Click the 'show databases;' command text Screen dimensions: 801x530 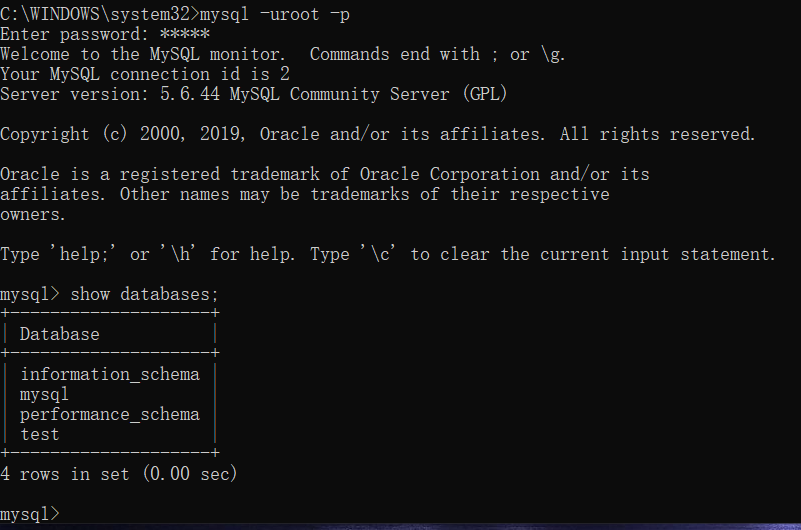click(x=144, y=294)
